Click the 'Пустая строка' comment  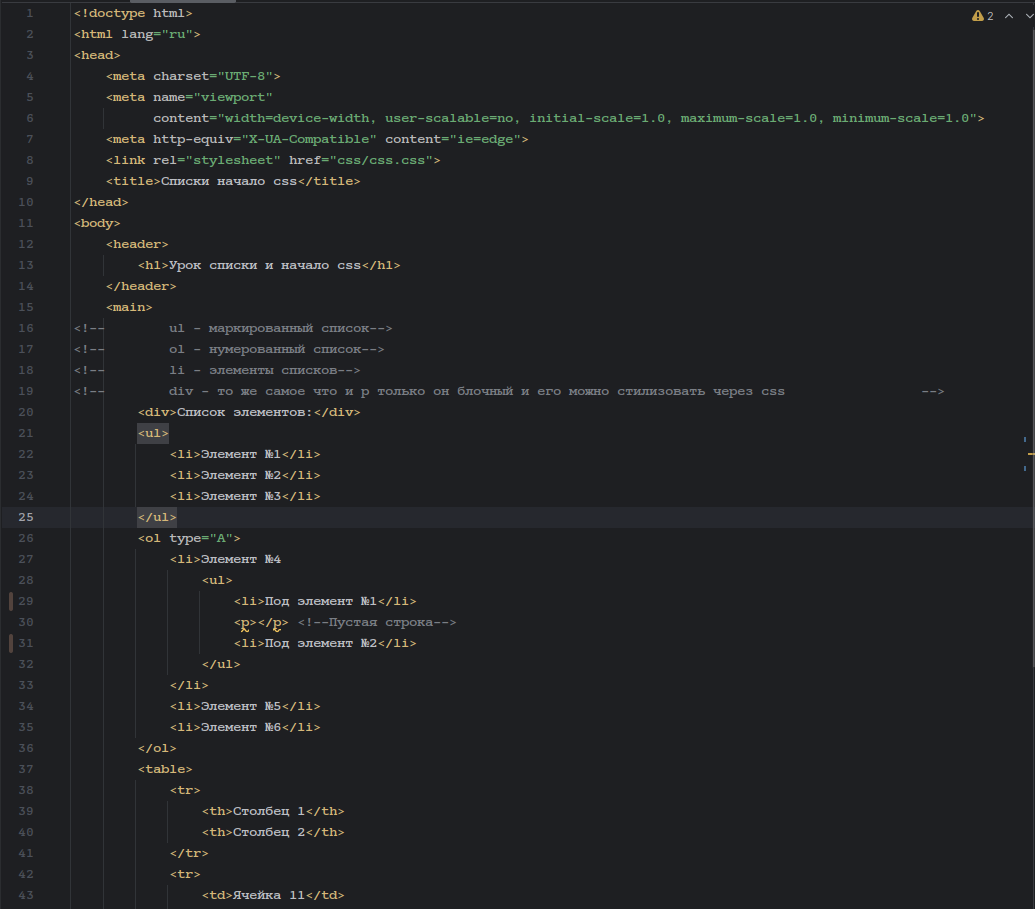pos(377,622)
